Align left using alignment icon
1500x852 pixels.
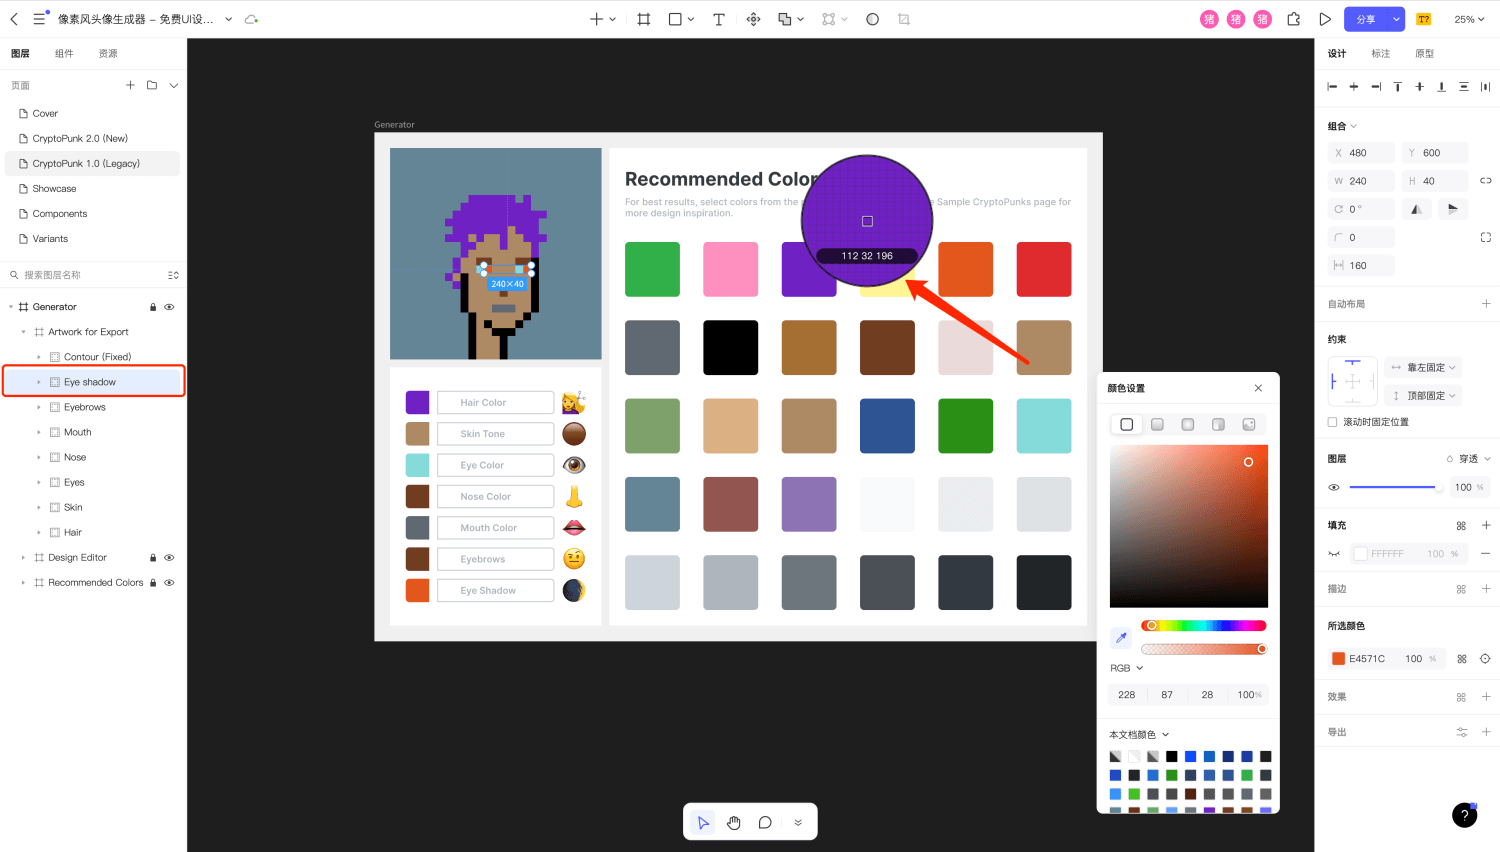tap(1332, 87)
